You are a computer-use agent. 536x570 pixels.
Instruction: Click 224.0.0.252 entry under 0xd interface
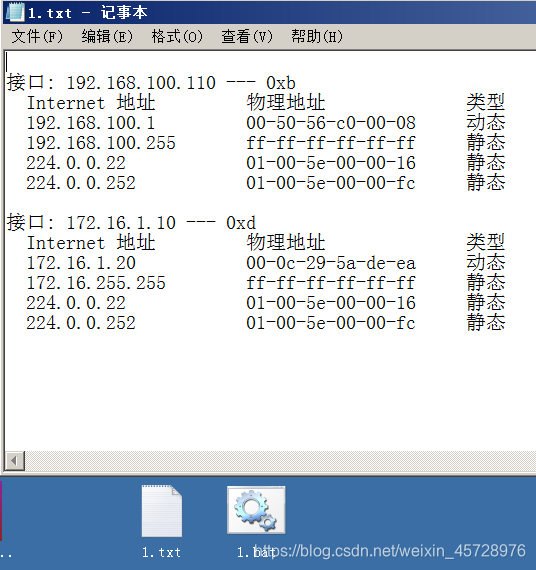pos(81,323)
